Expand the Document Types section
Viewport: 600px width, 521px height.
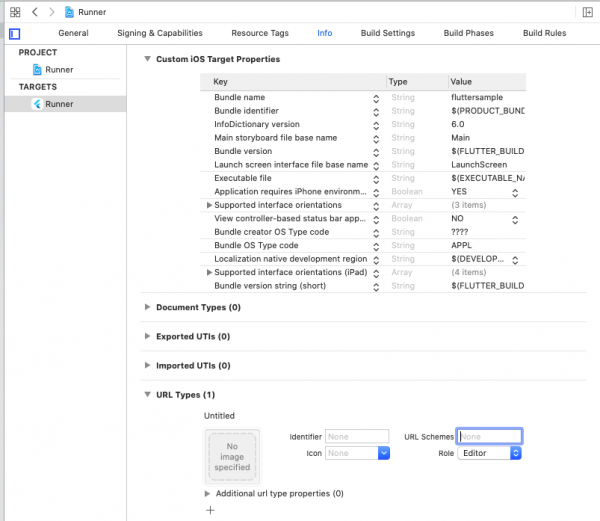[x=148, y=307]
